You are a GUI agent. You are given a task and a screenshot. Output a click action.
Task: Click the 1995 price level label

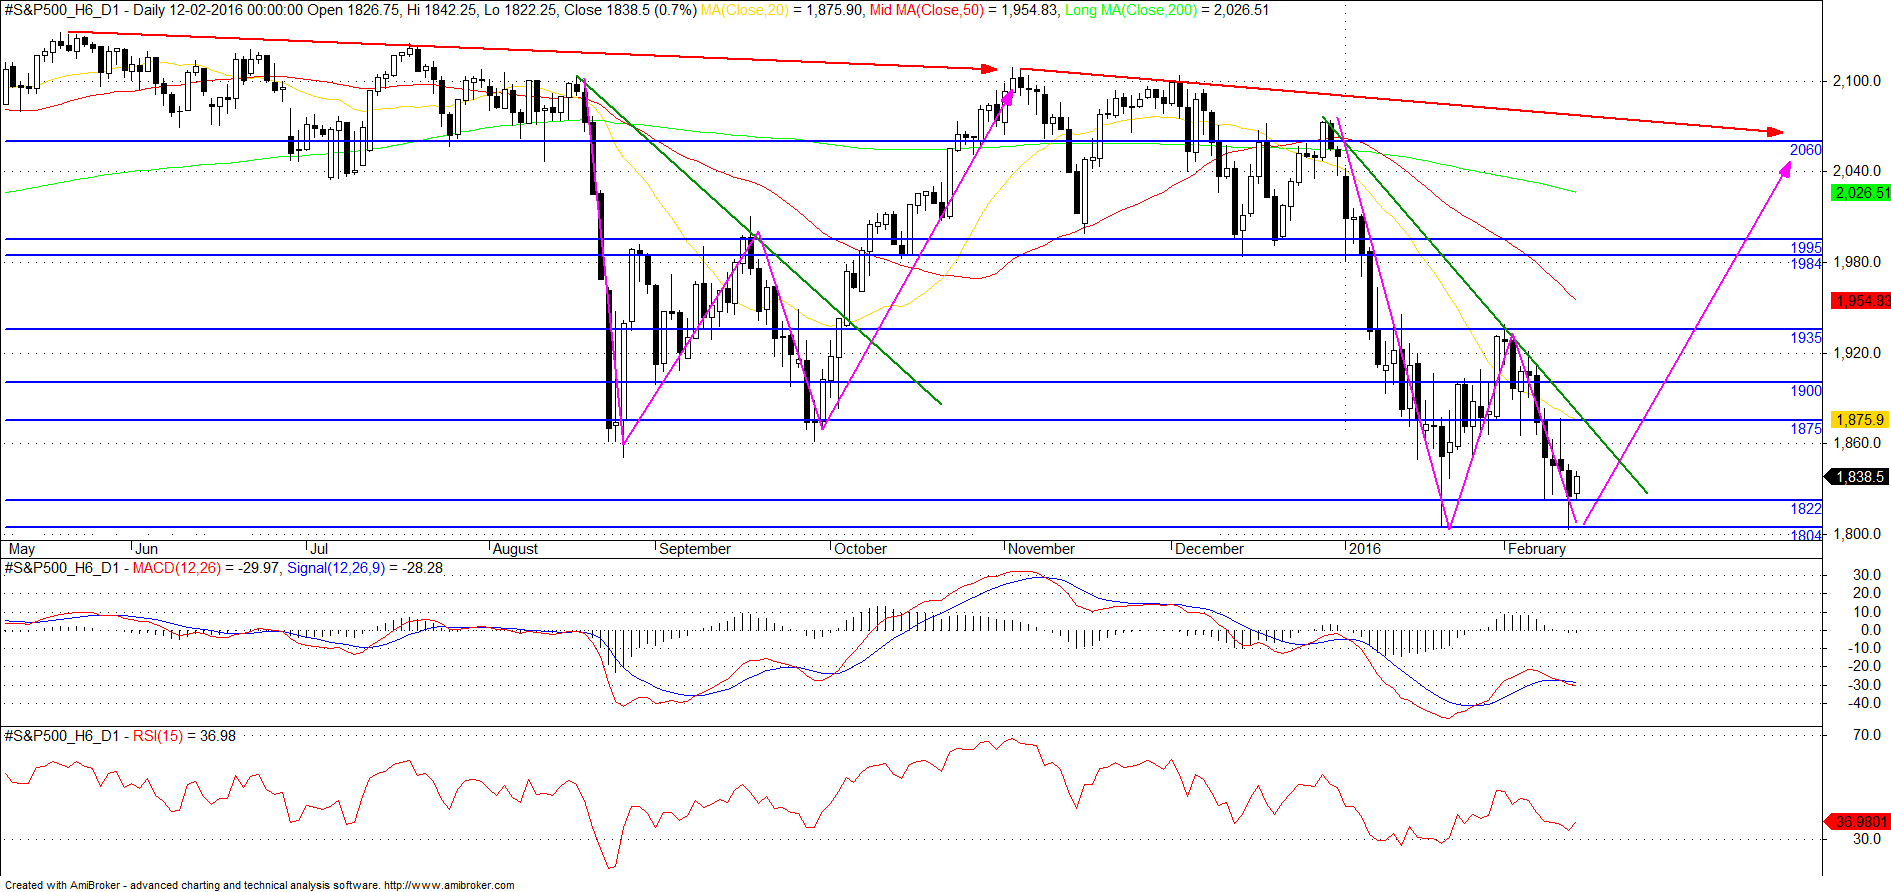pyautogui.click(x=1806, y=248)
